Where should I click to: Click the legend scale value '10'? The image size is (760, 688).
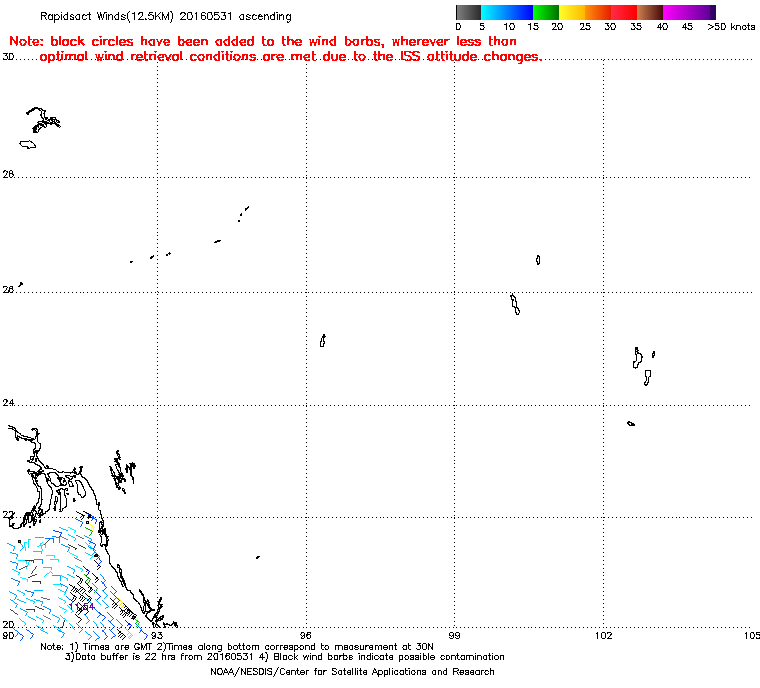point(509,27)
